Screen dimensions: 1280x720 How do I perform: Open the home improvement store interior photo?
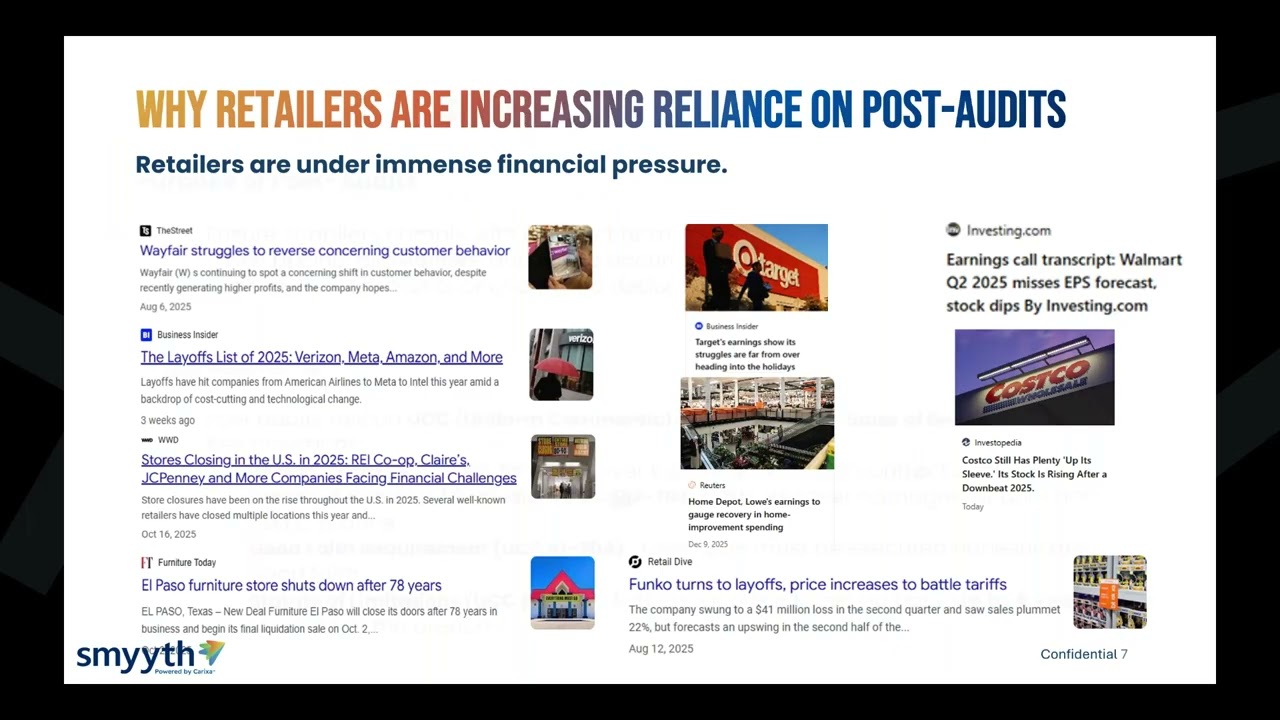757,423
